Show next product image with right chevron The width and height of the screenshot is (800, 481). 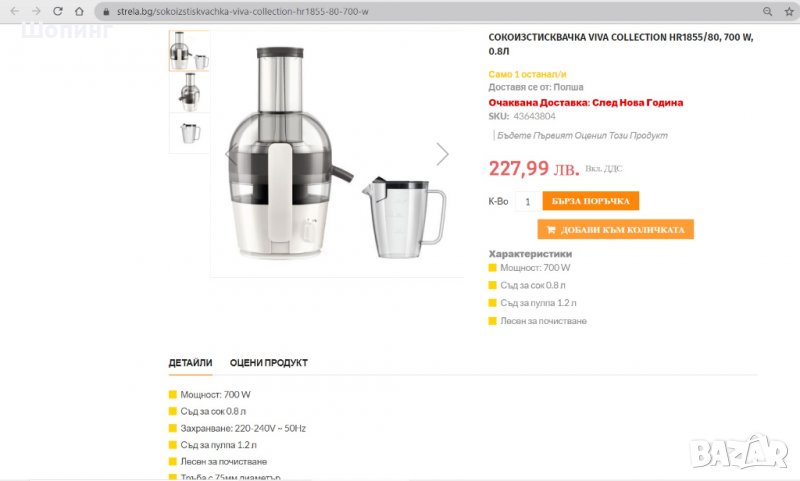[442, 154]
